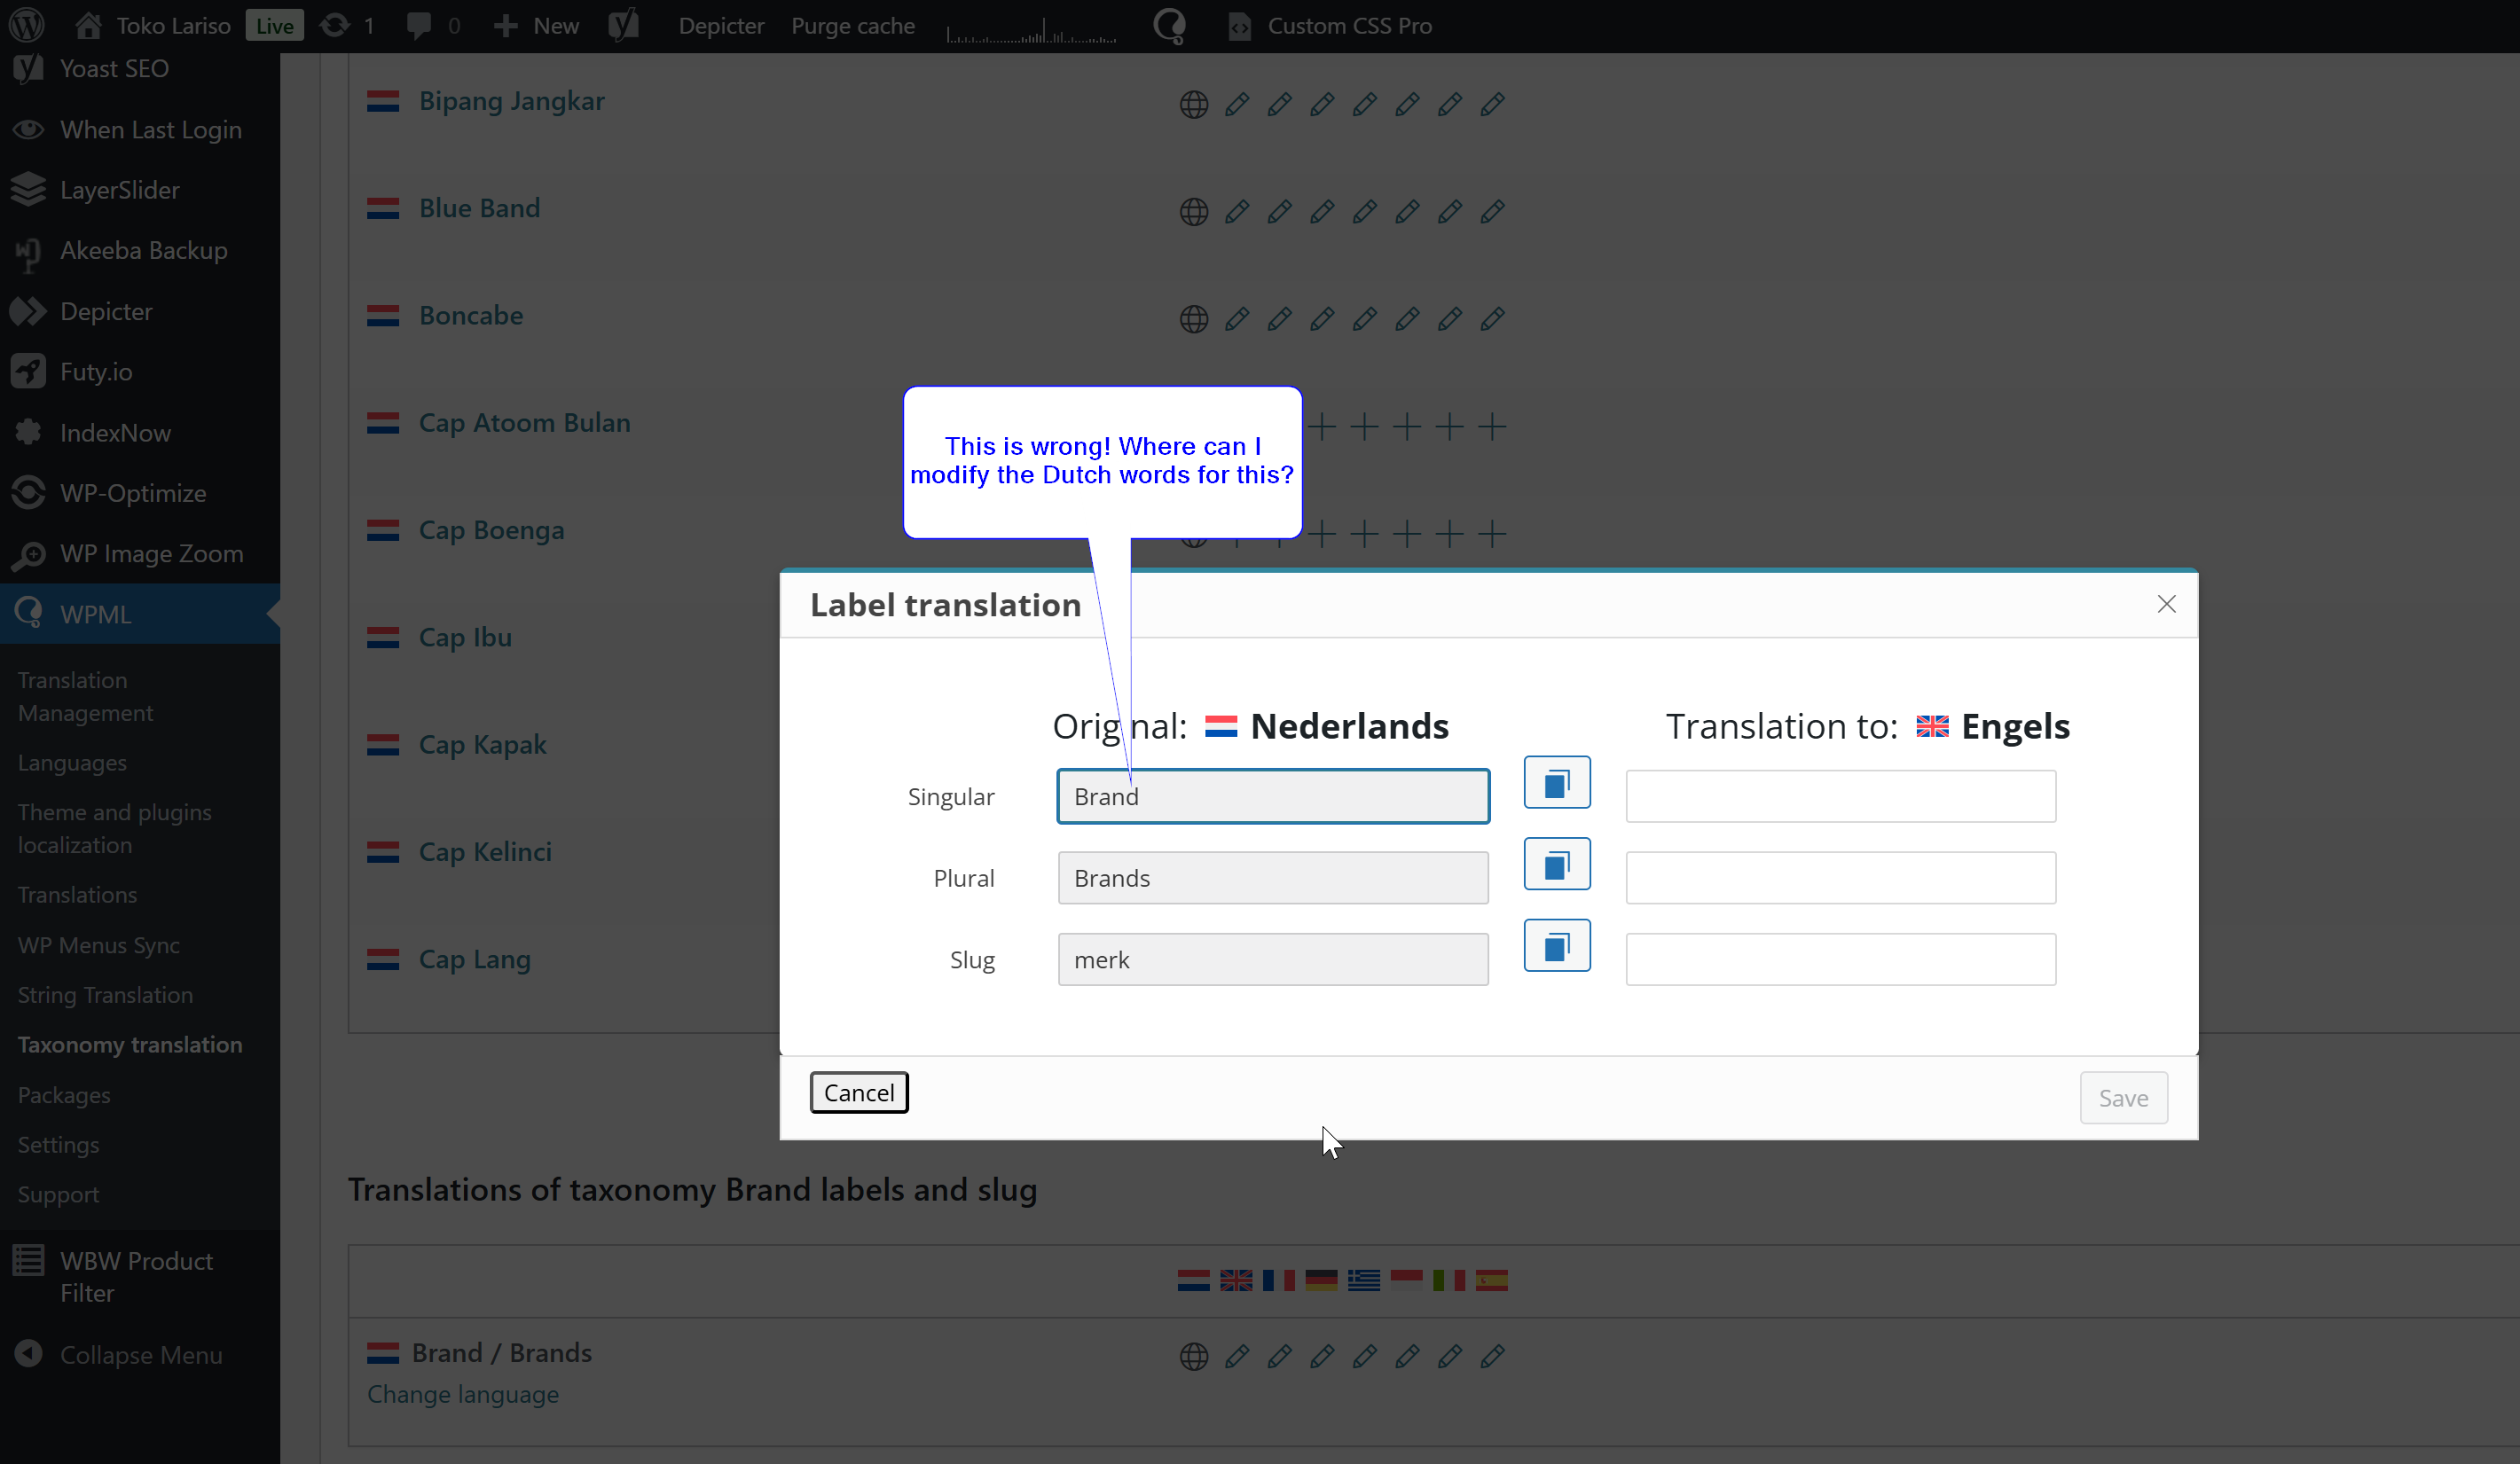Open the Cap Kapak term link

[x=483, y=745]
